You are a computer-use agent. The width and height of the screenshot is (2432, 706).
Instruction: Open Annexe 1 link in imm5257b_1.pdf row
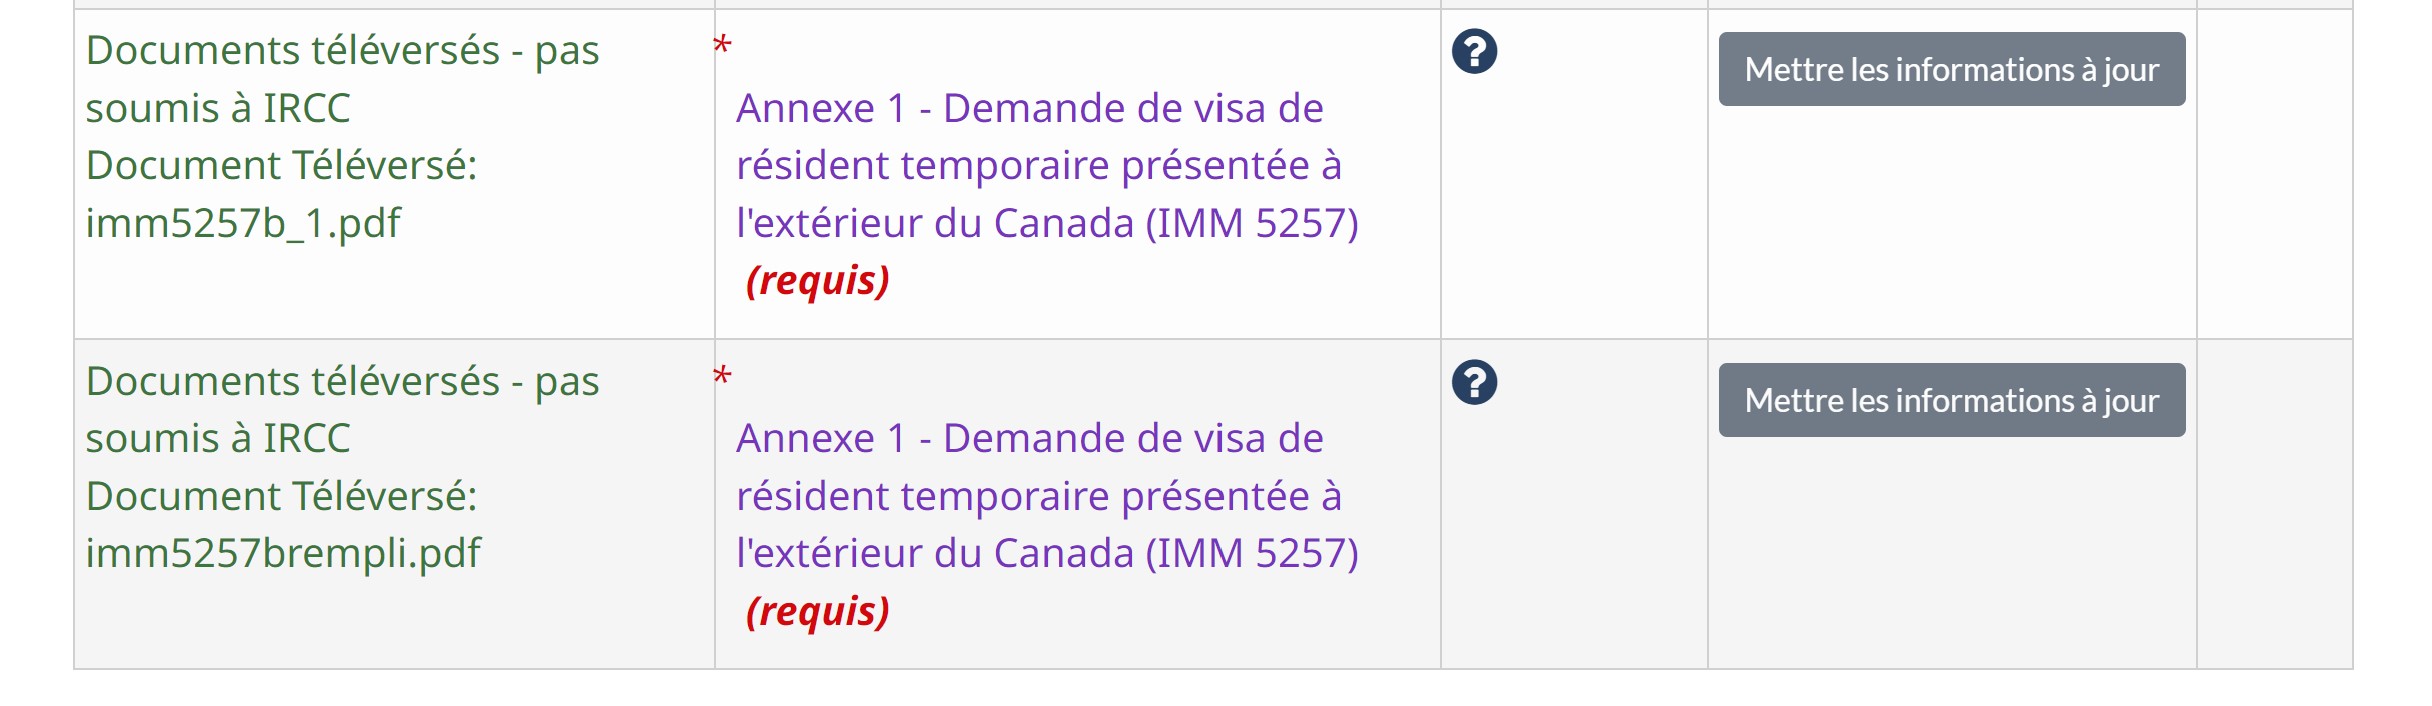[x=1047, y=165]
